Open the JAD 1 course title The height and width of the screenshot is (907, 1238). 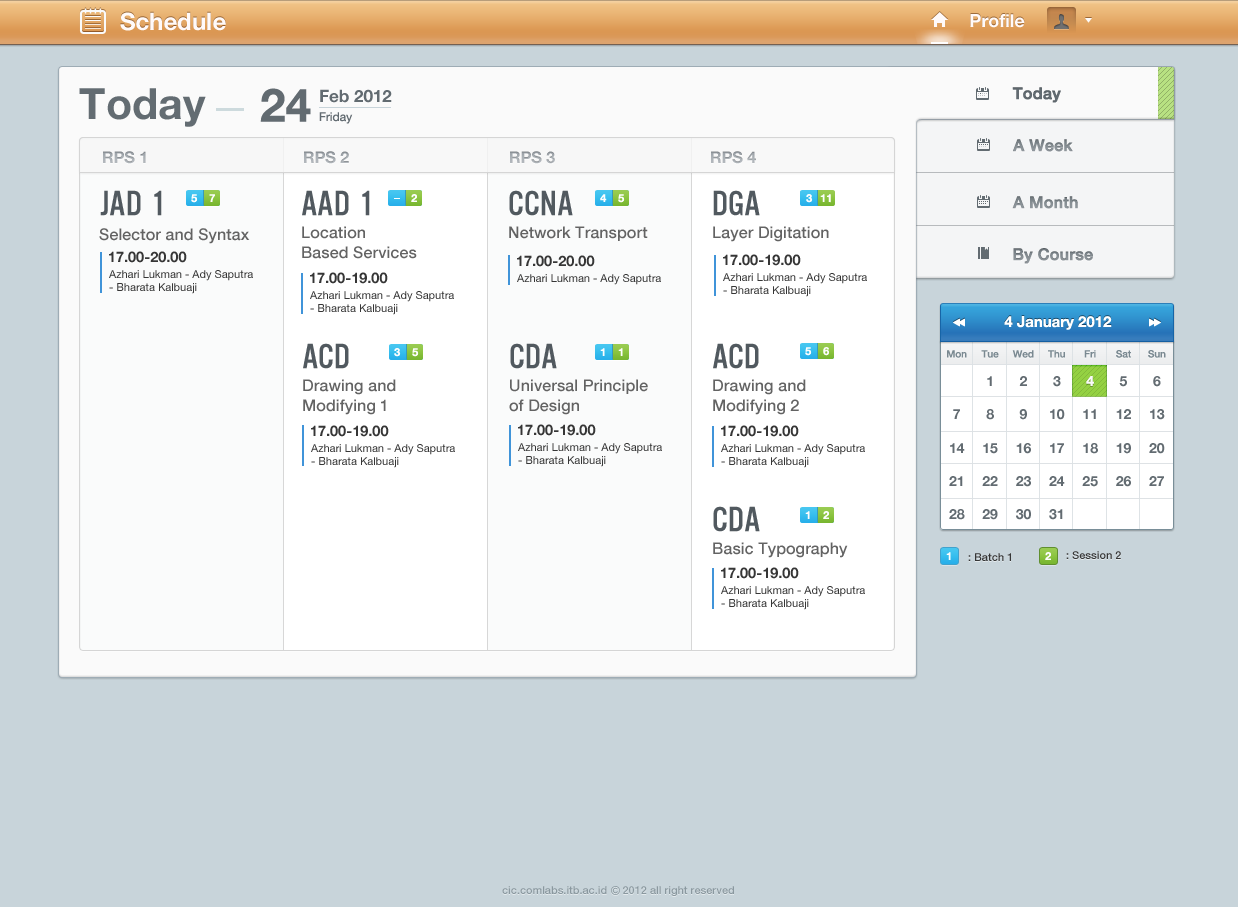[x=132, y=204]
